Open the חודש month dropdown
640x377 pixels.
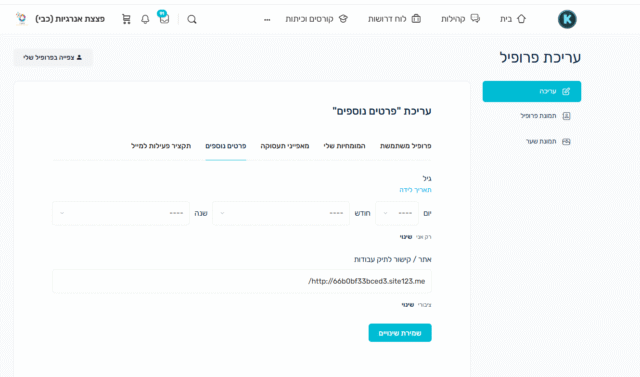pyautogui.click(x=281, y=213)
